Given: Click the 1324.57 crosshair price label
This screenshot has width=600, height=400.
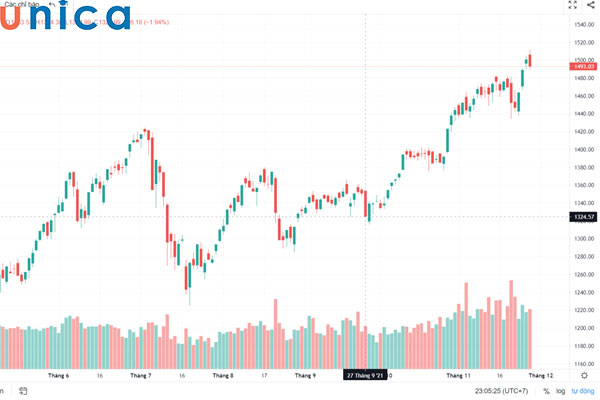Looking at the screenshot, I should pyautogui.click(x=584, y=216).
